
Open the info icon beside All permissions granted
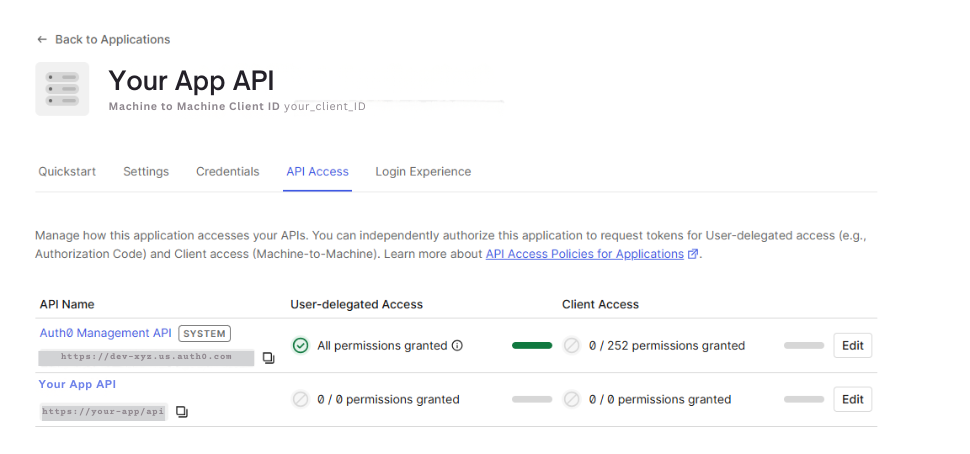tap(457, 345)
